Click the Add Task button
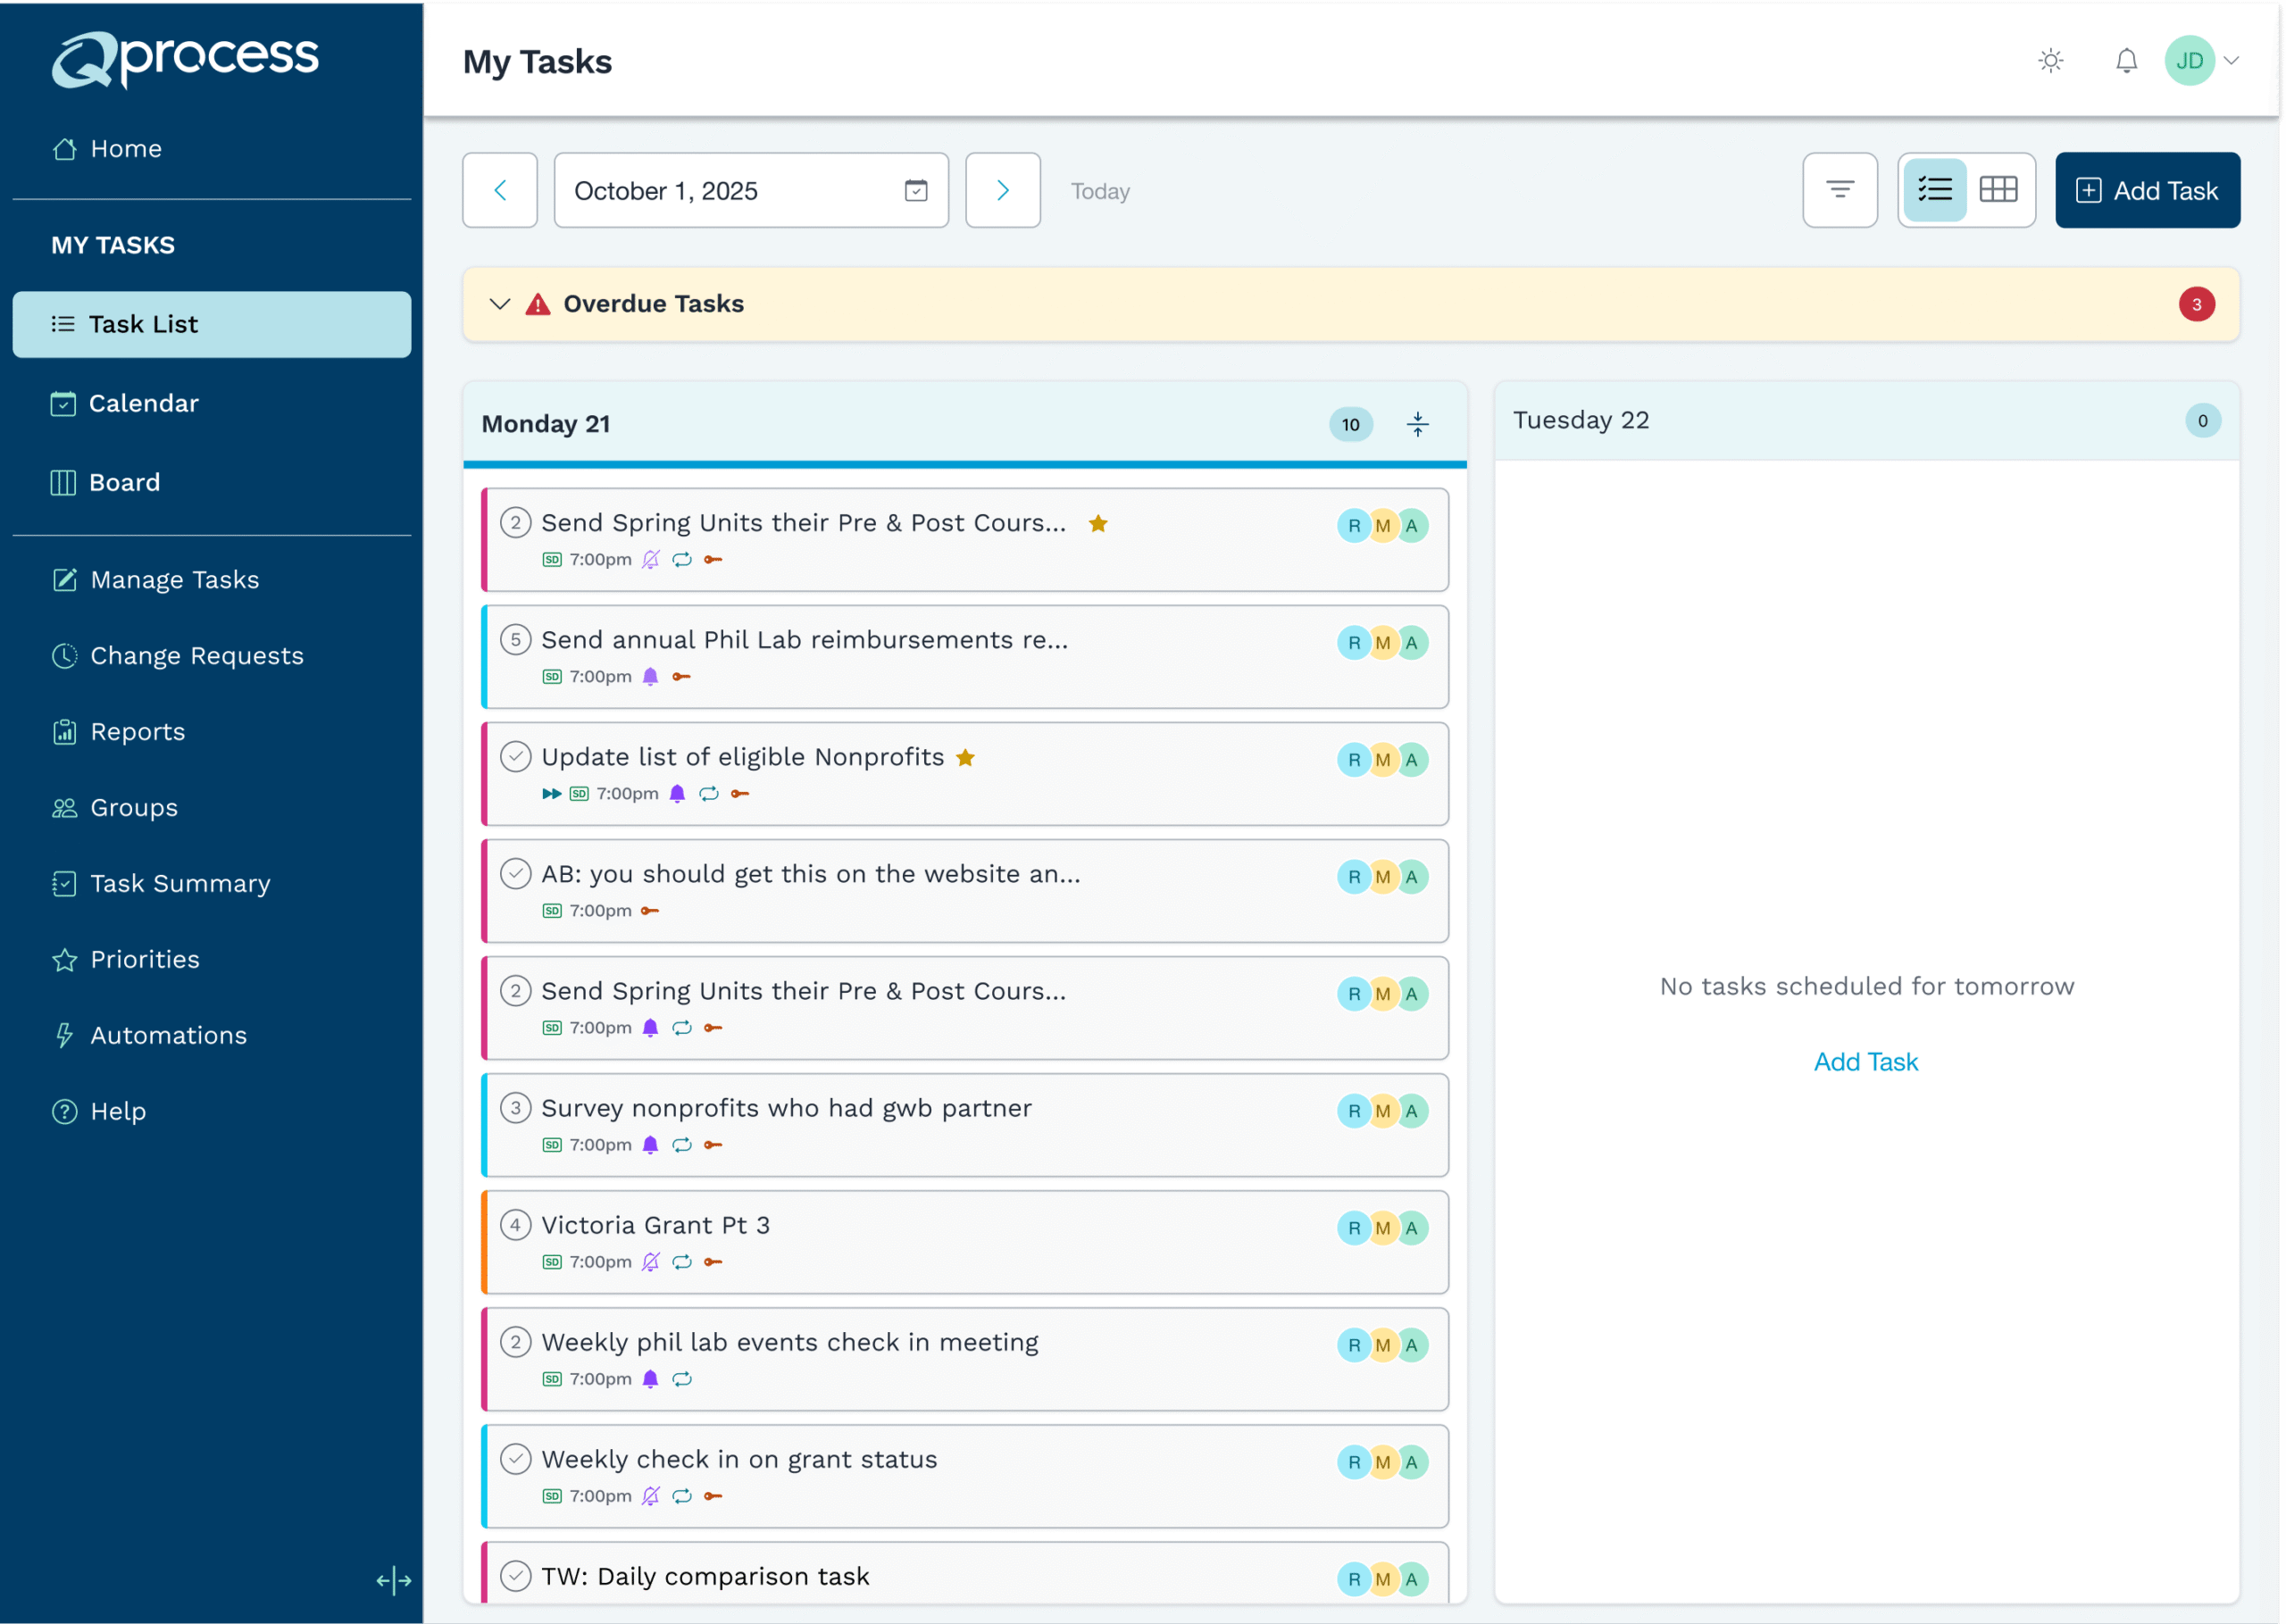The height and width of the screenshot is (1624, 2286). [2147, 190]
